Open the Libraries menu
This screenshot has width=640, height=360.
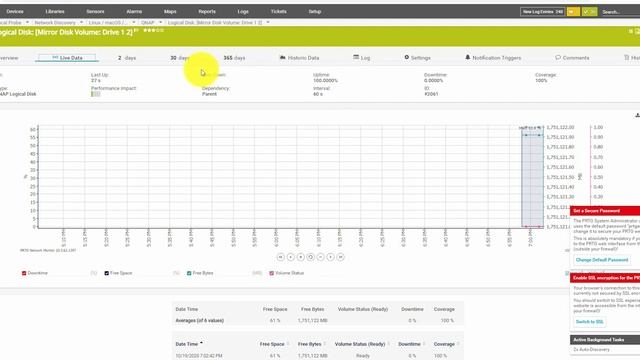click(55, 11)
